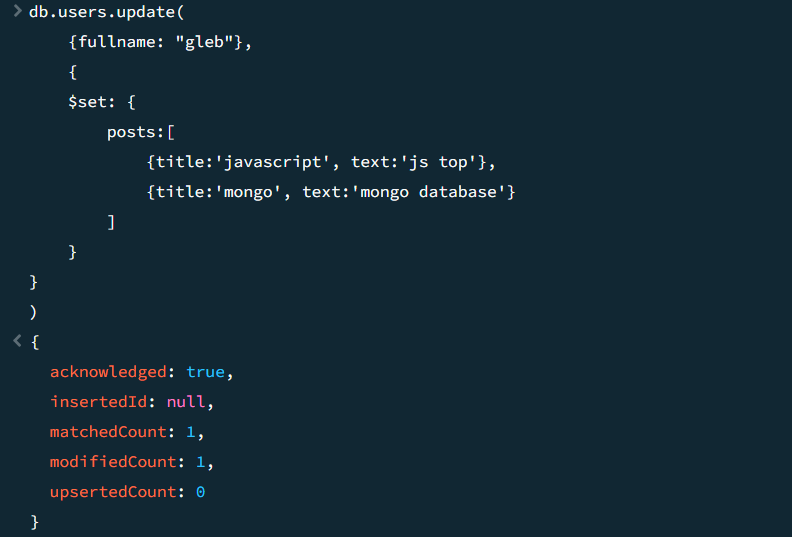792x537 pixels.
Task: Click the fullname "gleb" filter line
Action: (x=160, y=42)
